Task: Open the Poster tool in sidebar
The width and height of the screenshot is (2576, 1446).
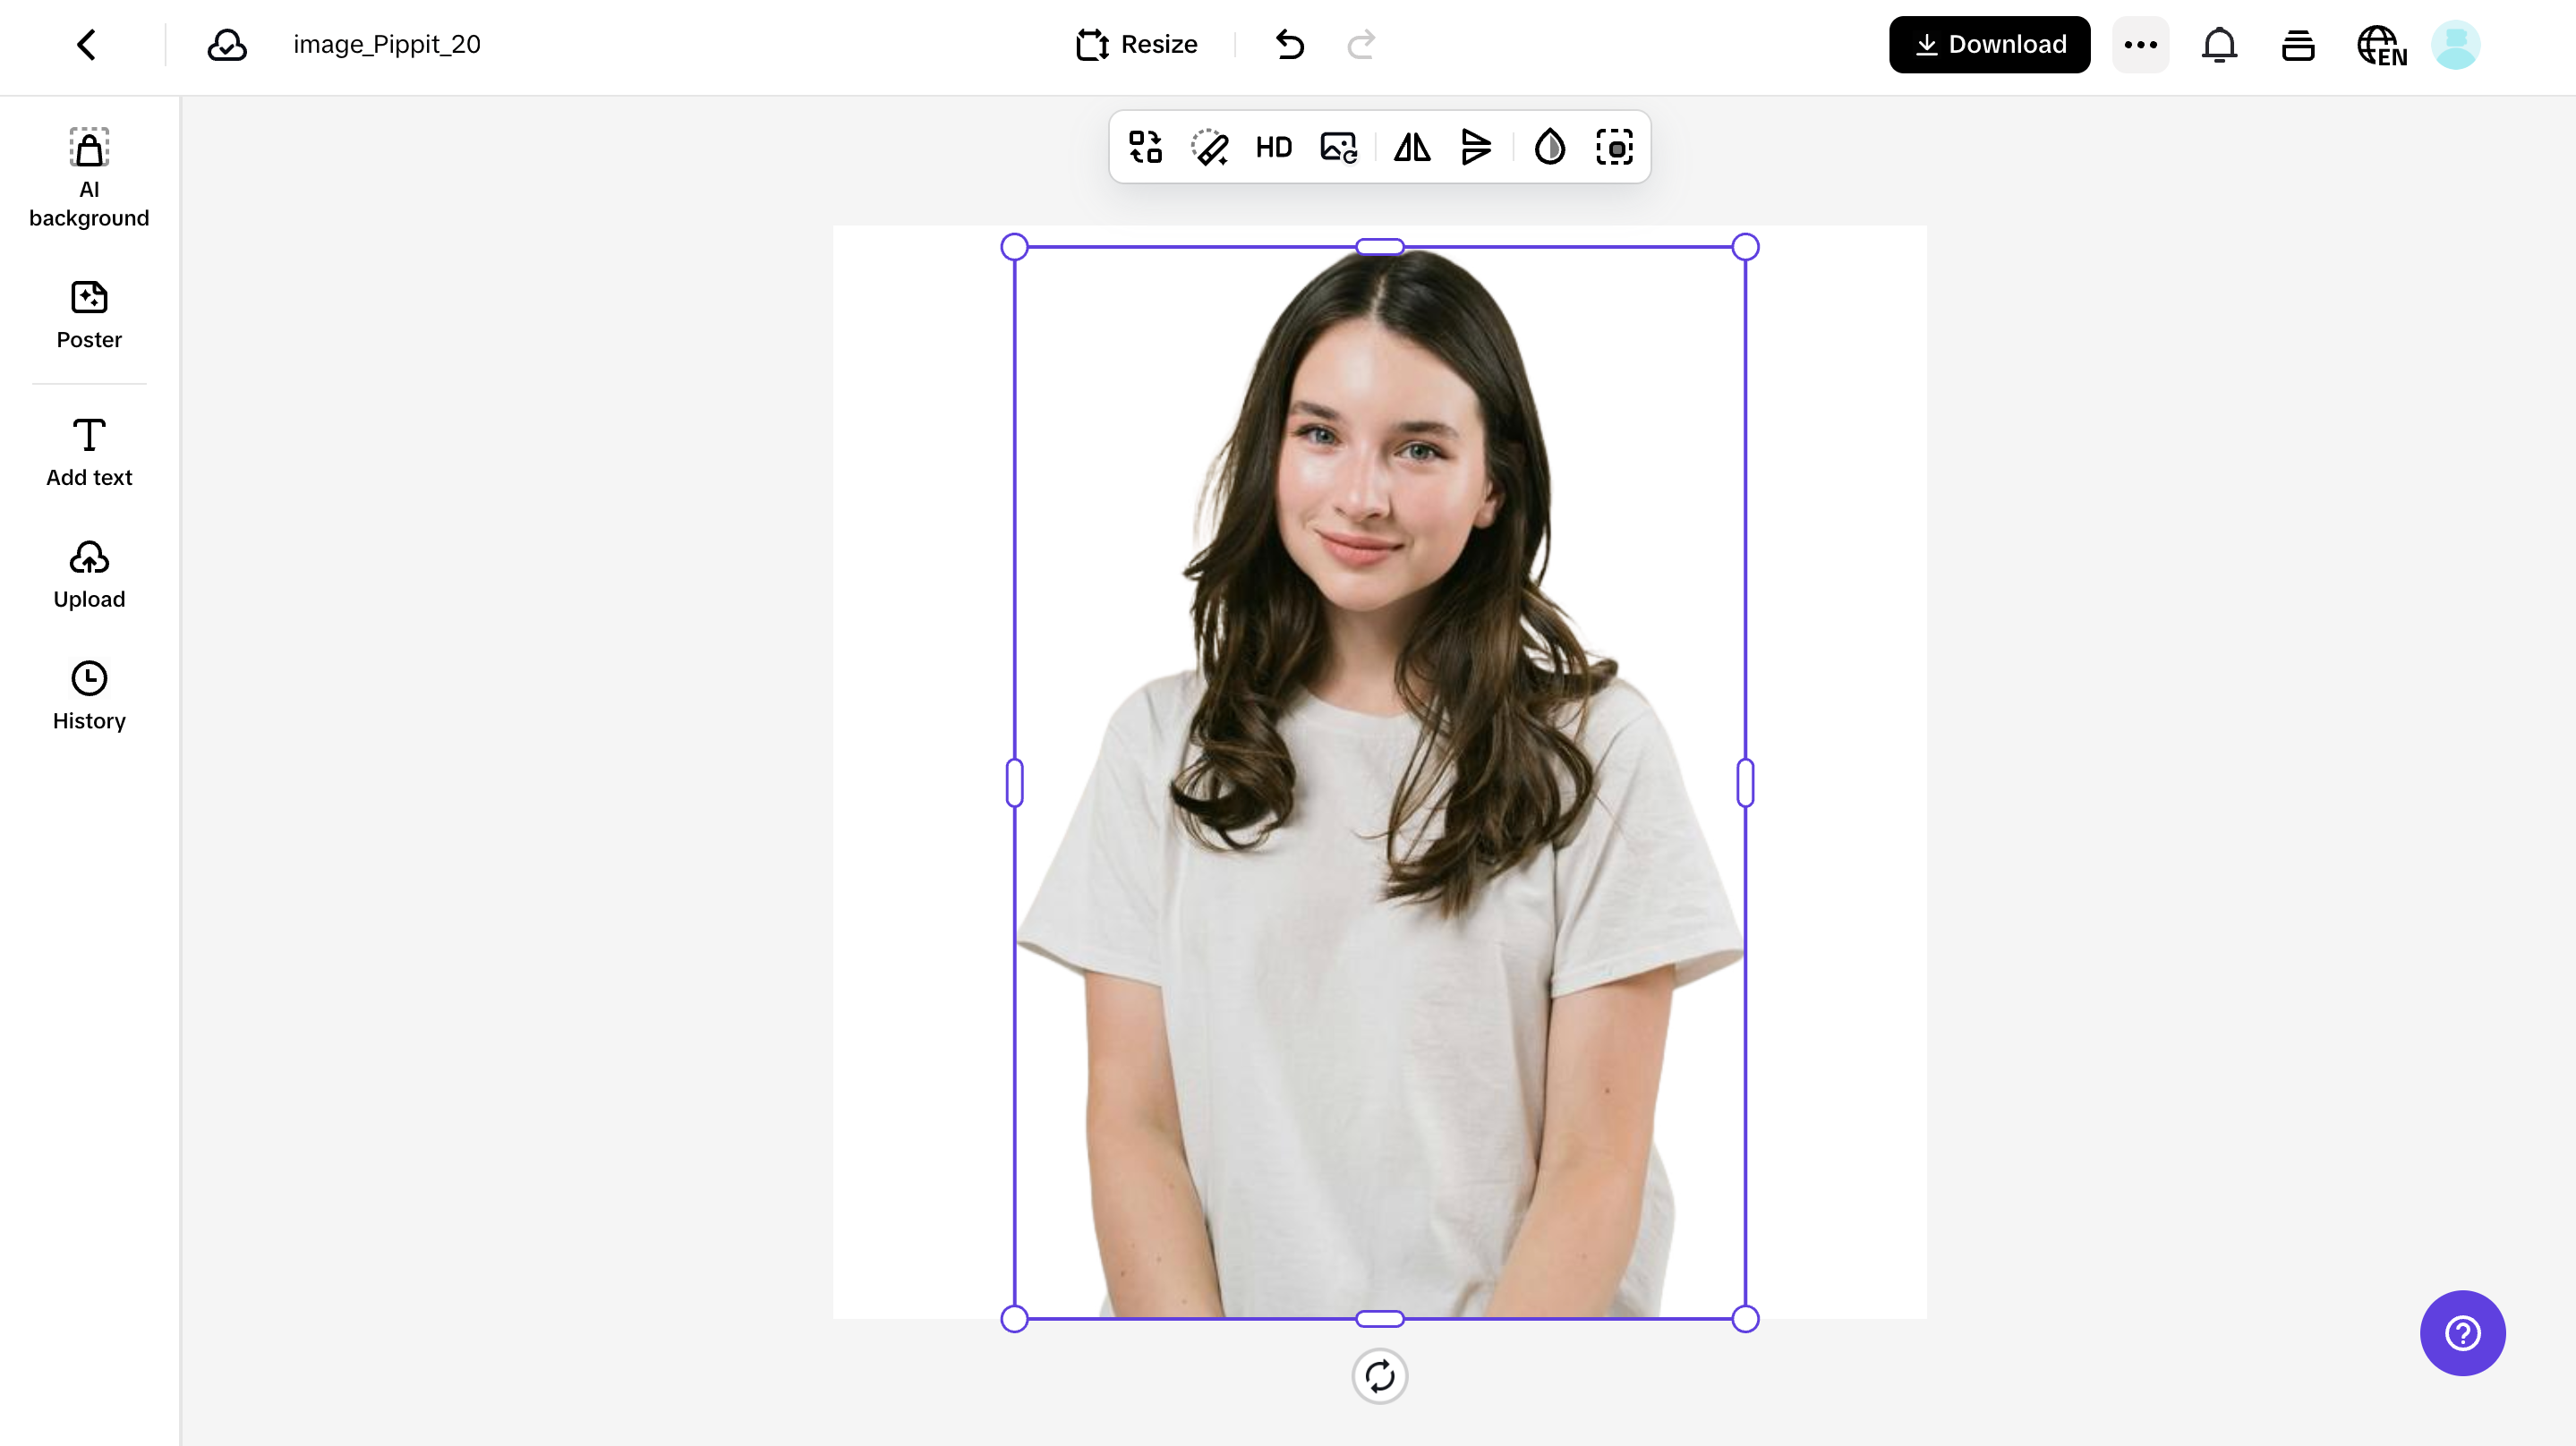Action: (88, 315)
